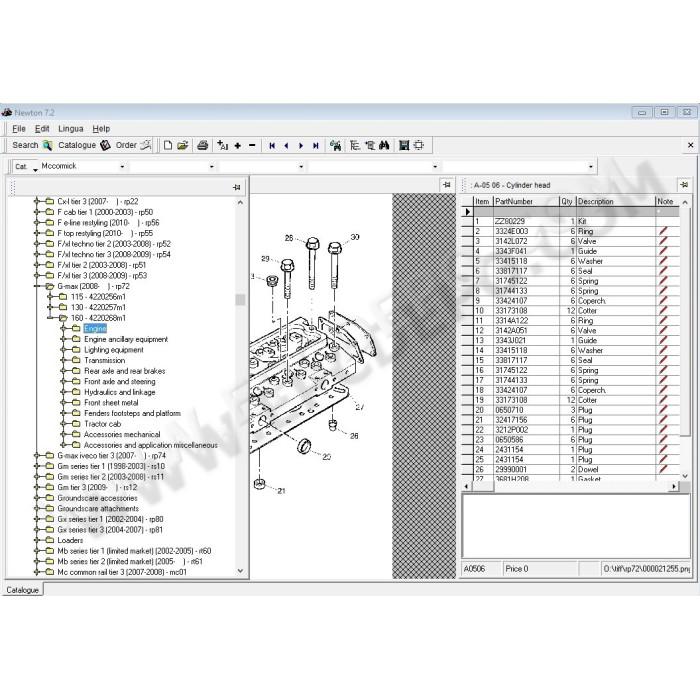700x700 pixels.
Task: Click parts table vertical scroll down arrow
Action: [685, 476]
